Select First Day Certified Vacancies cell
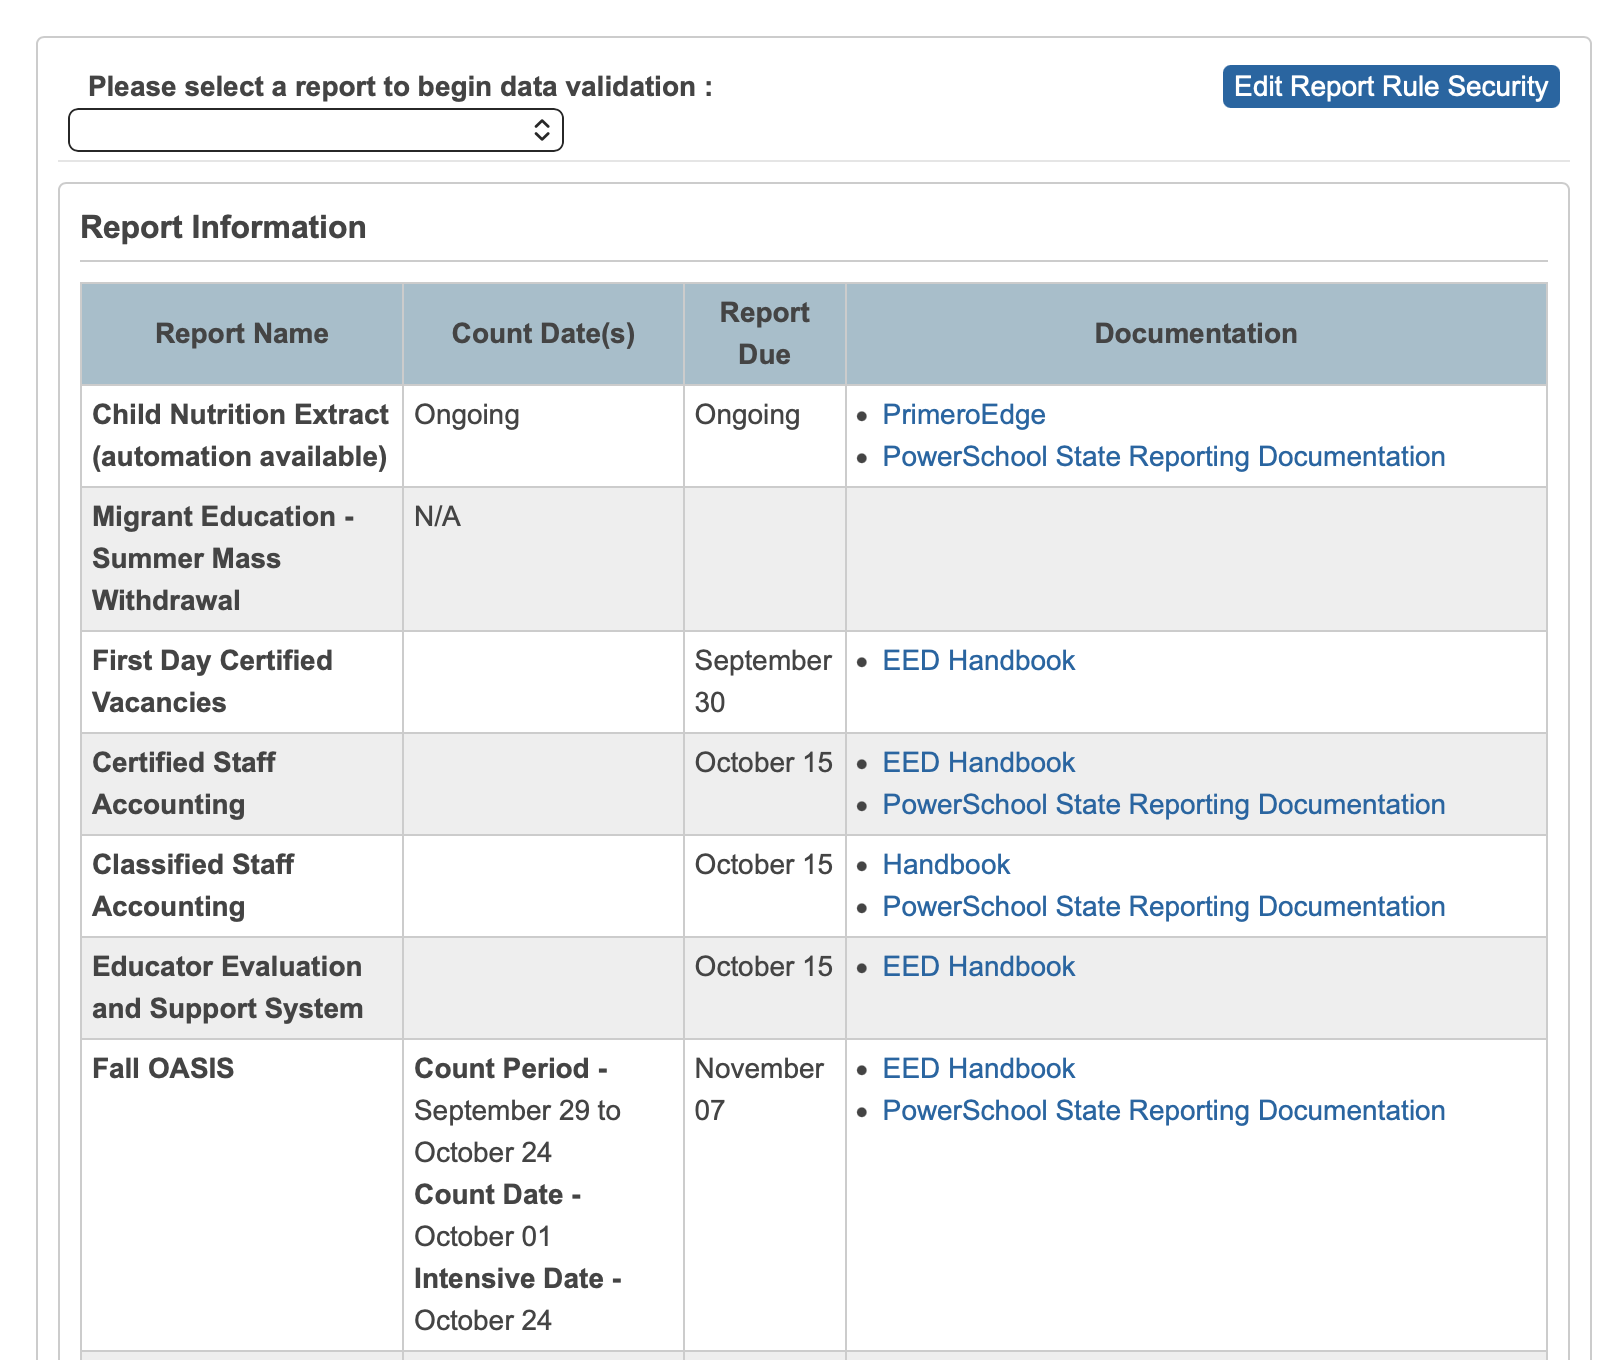The height and width of the screenshot is (1360, 1604). coord(241,682)
